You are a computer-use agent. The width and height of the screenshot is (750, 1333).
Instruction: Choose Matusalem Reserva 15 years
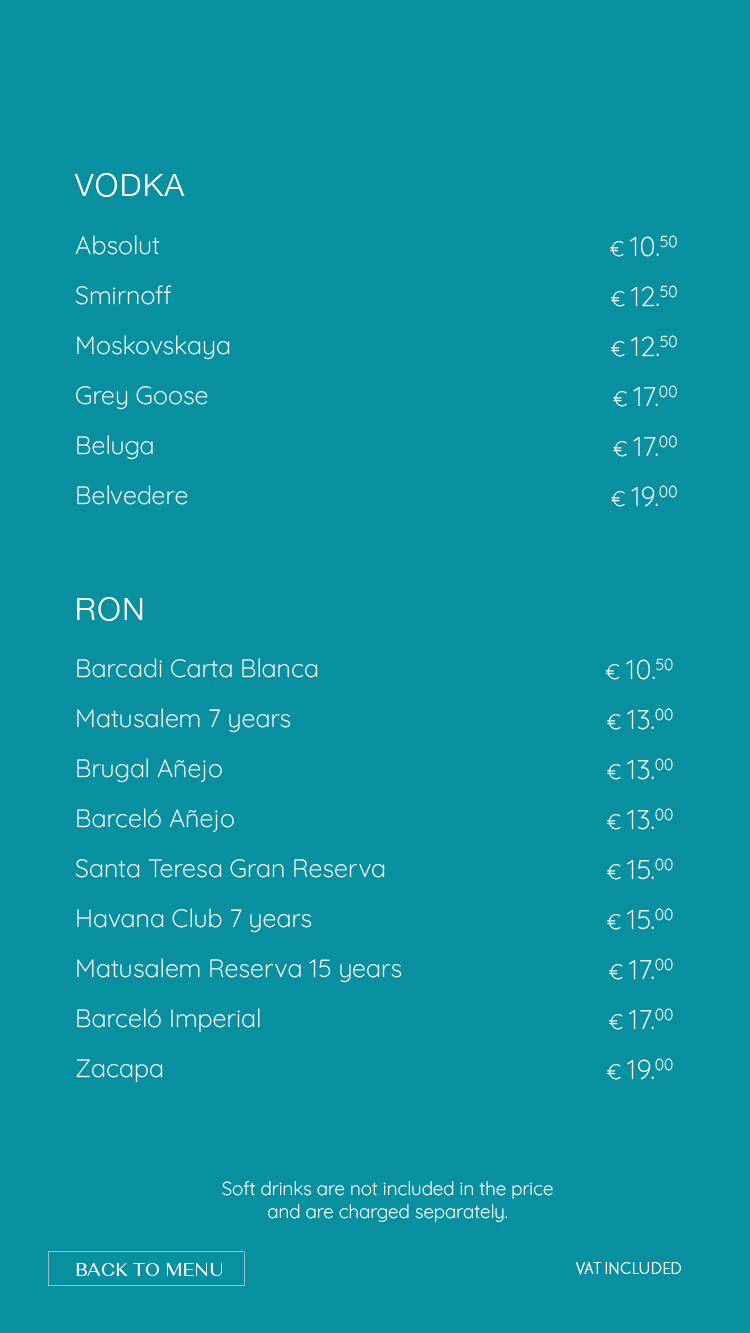tap(374, 969)
